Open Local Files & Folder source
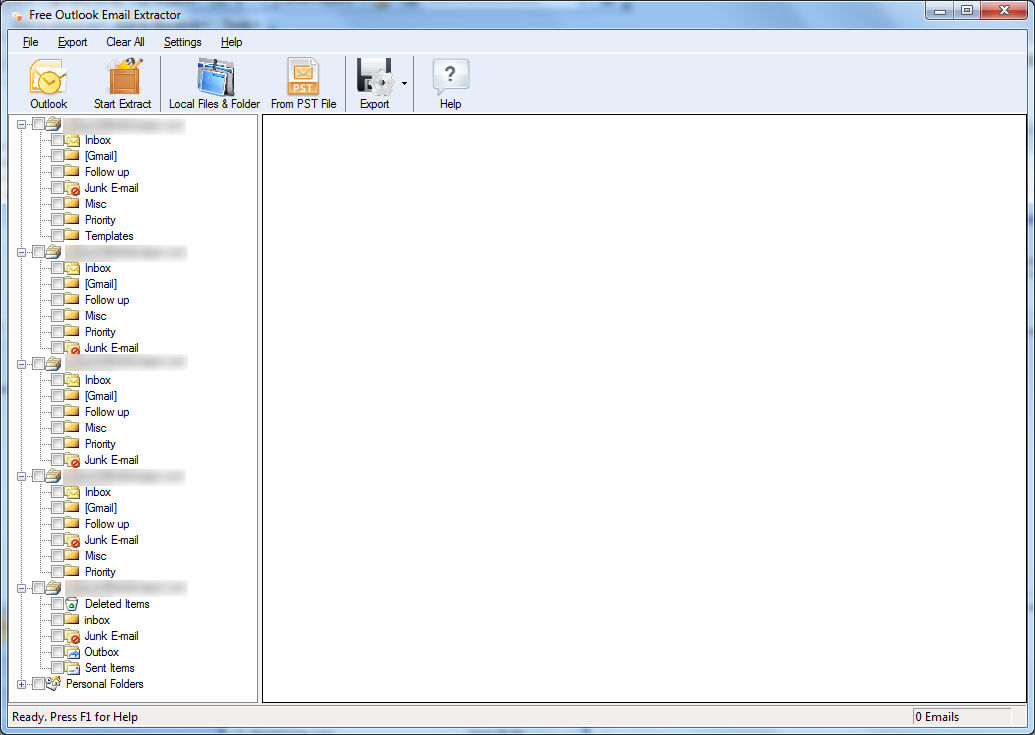The image size is (1035, 735). click(215, 77)
